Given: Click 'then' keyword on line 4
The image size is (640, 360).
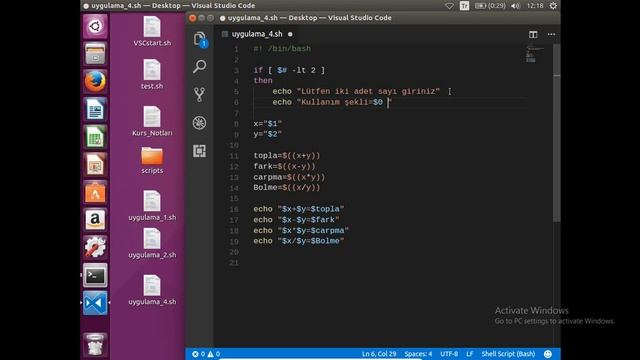Looking at the screenshot, I should [x=263, y=81].
